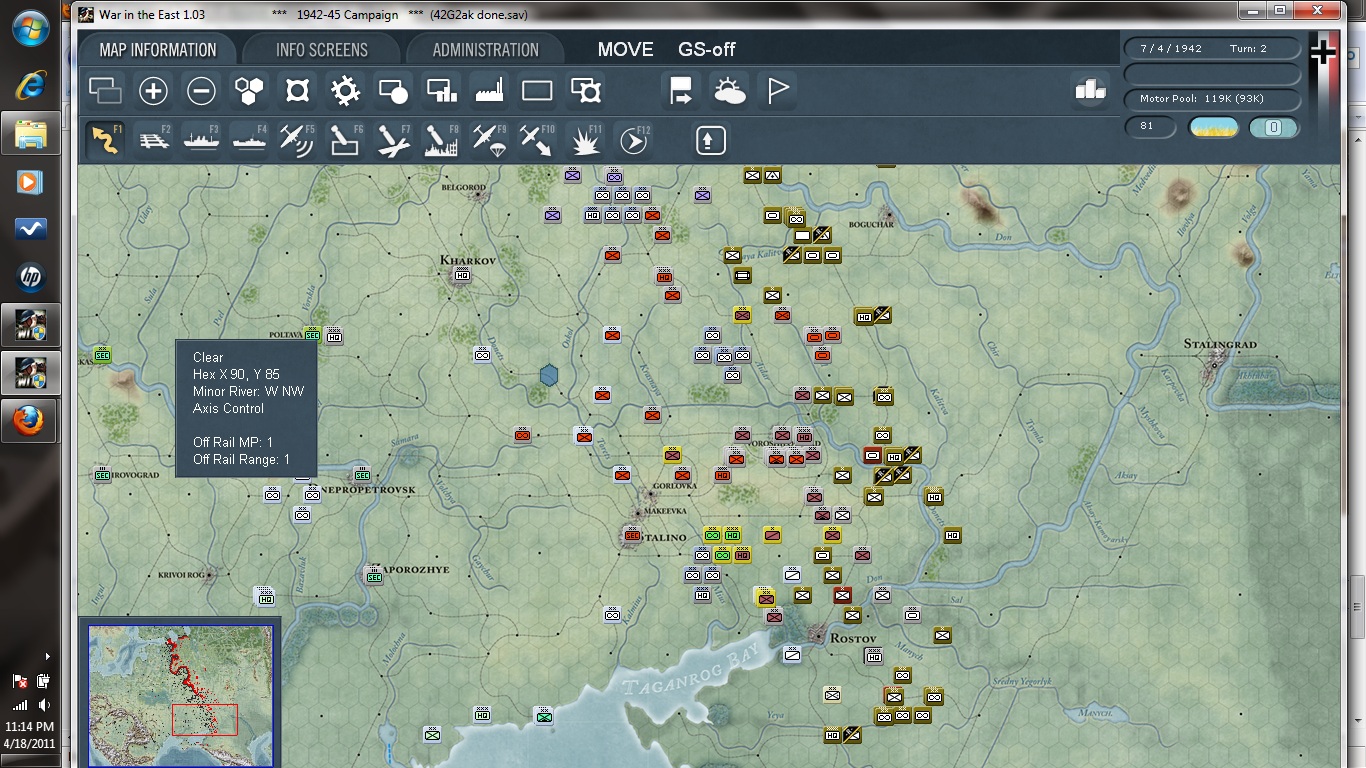Click the rectangle with fort ring icon

[x=585, y=92]
